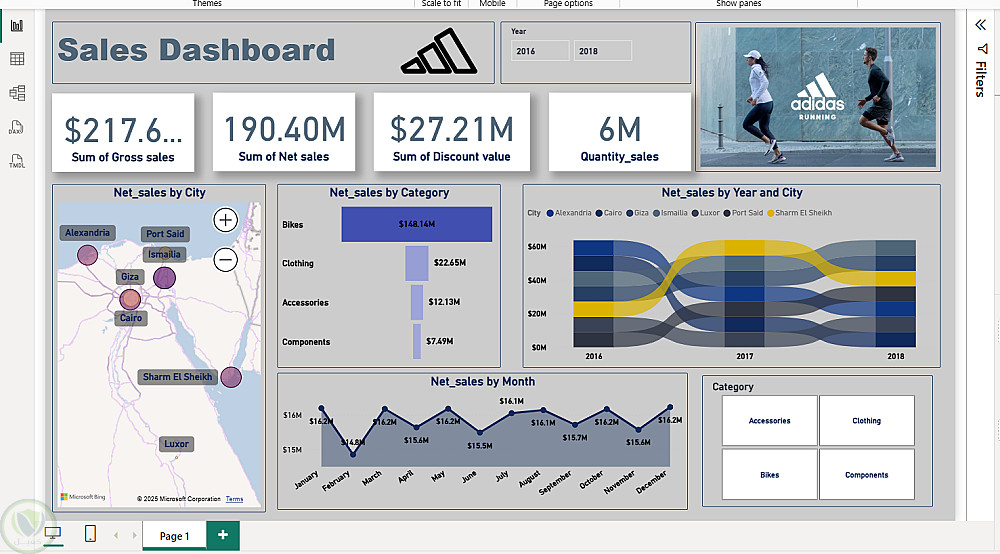Click February data point on line chart
1000x554 pixels.
click(x=353, y=455)
